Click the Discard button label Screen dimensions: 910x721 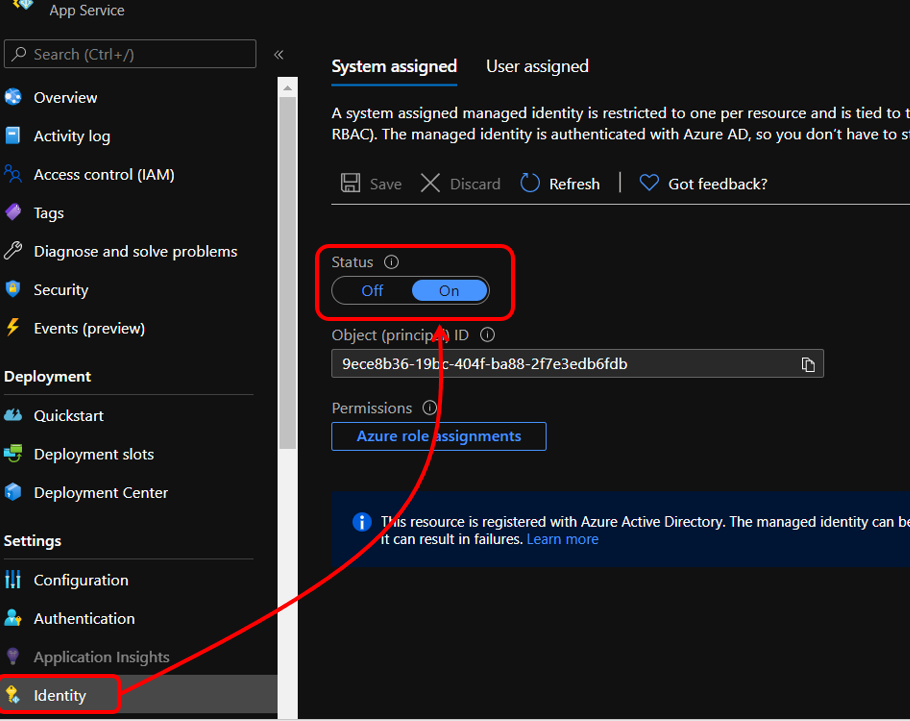point(475,184)
